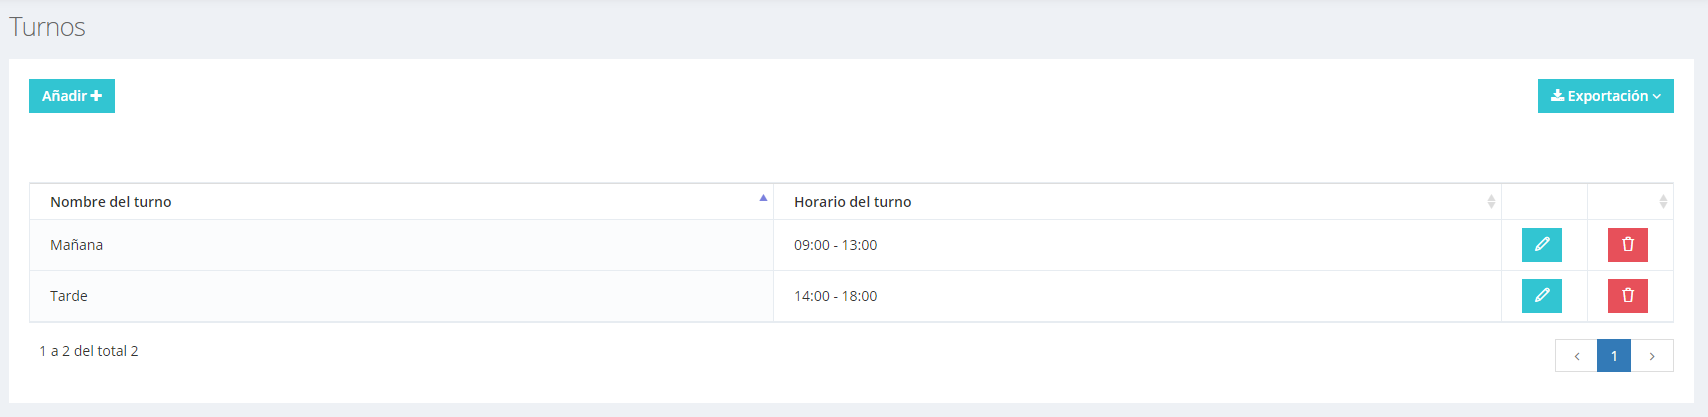Image resolution: width=1708 pixels, height=417 pixels.
Task: Select page 1 in pagination
Action: pyautogui.click(x=1614, y=356)
